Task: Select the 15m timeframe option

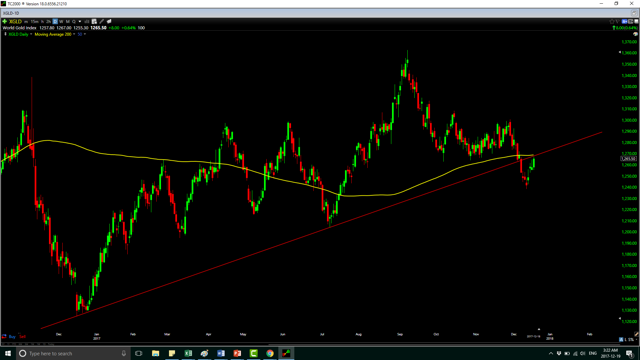Action: coord(34,21)
